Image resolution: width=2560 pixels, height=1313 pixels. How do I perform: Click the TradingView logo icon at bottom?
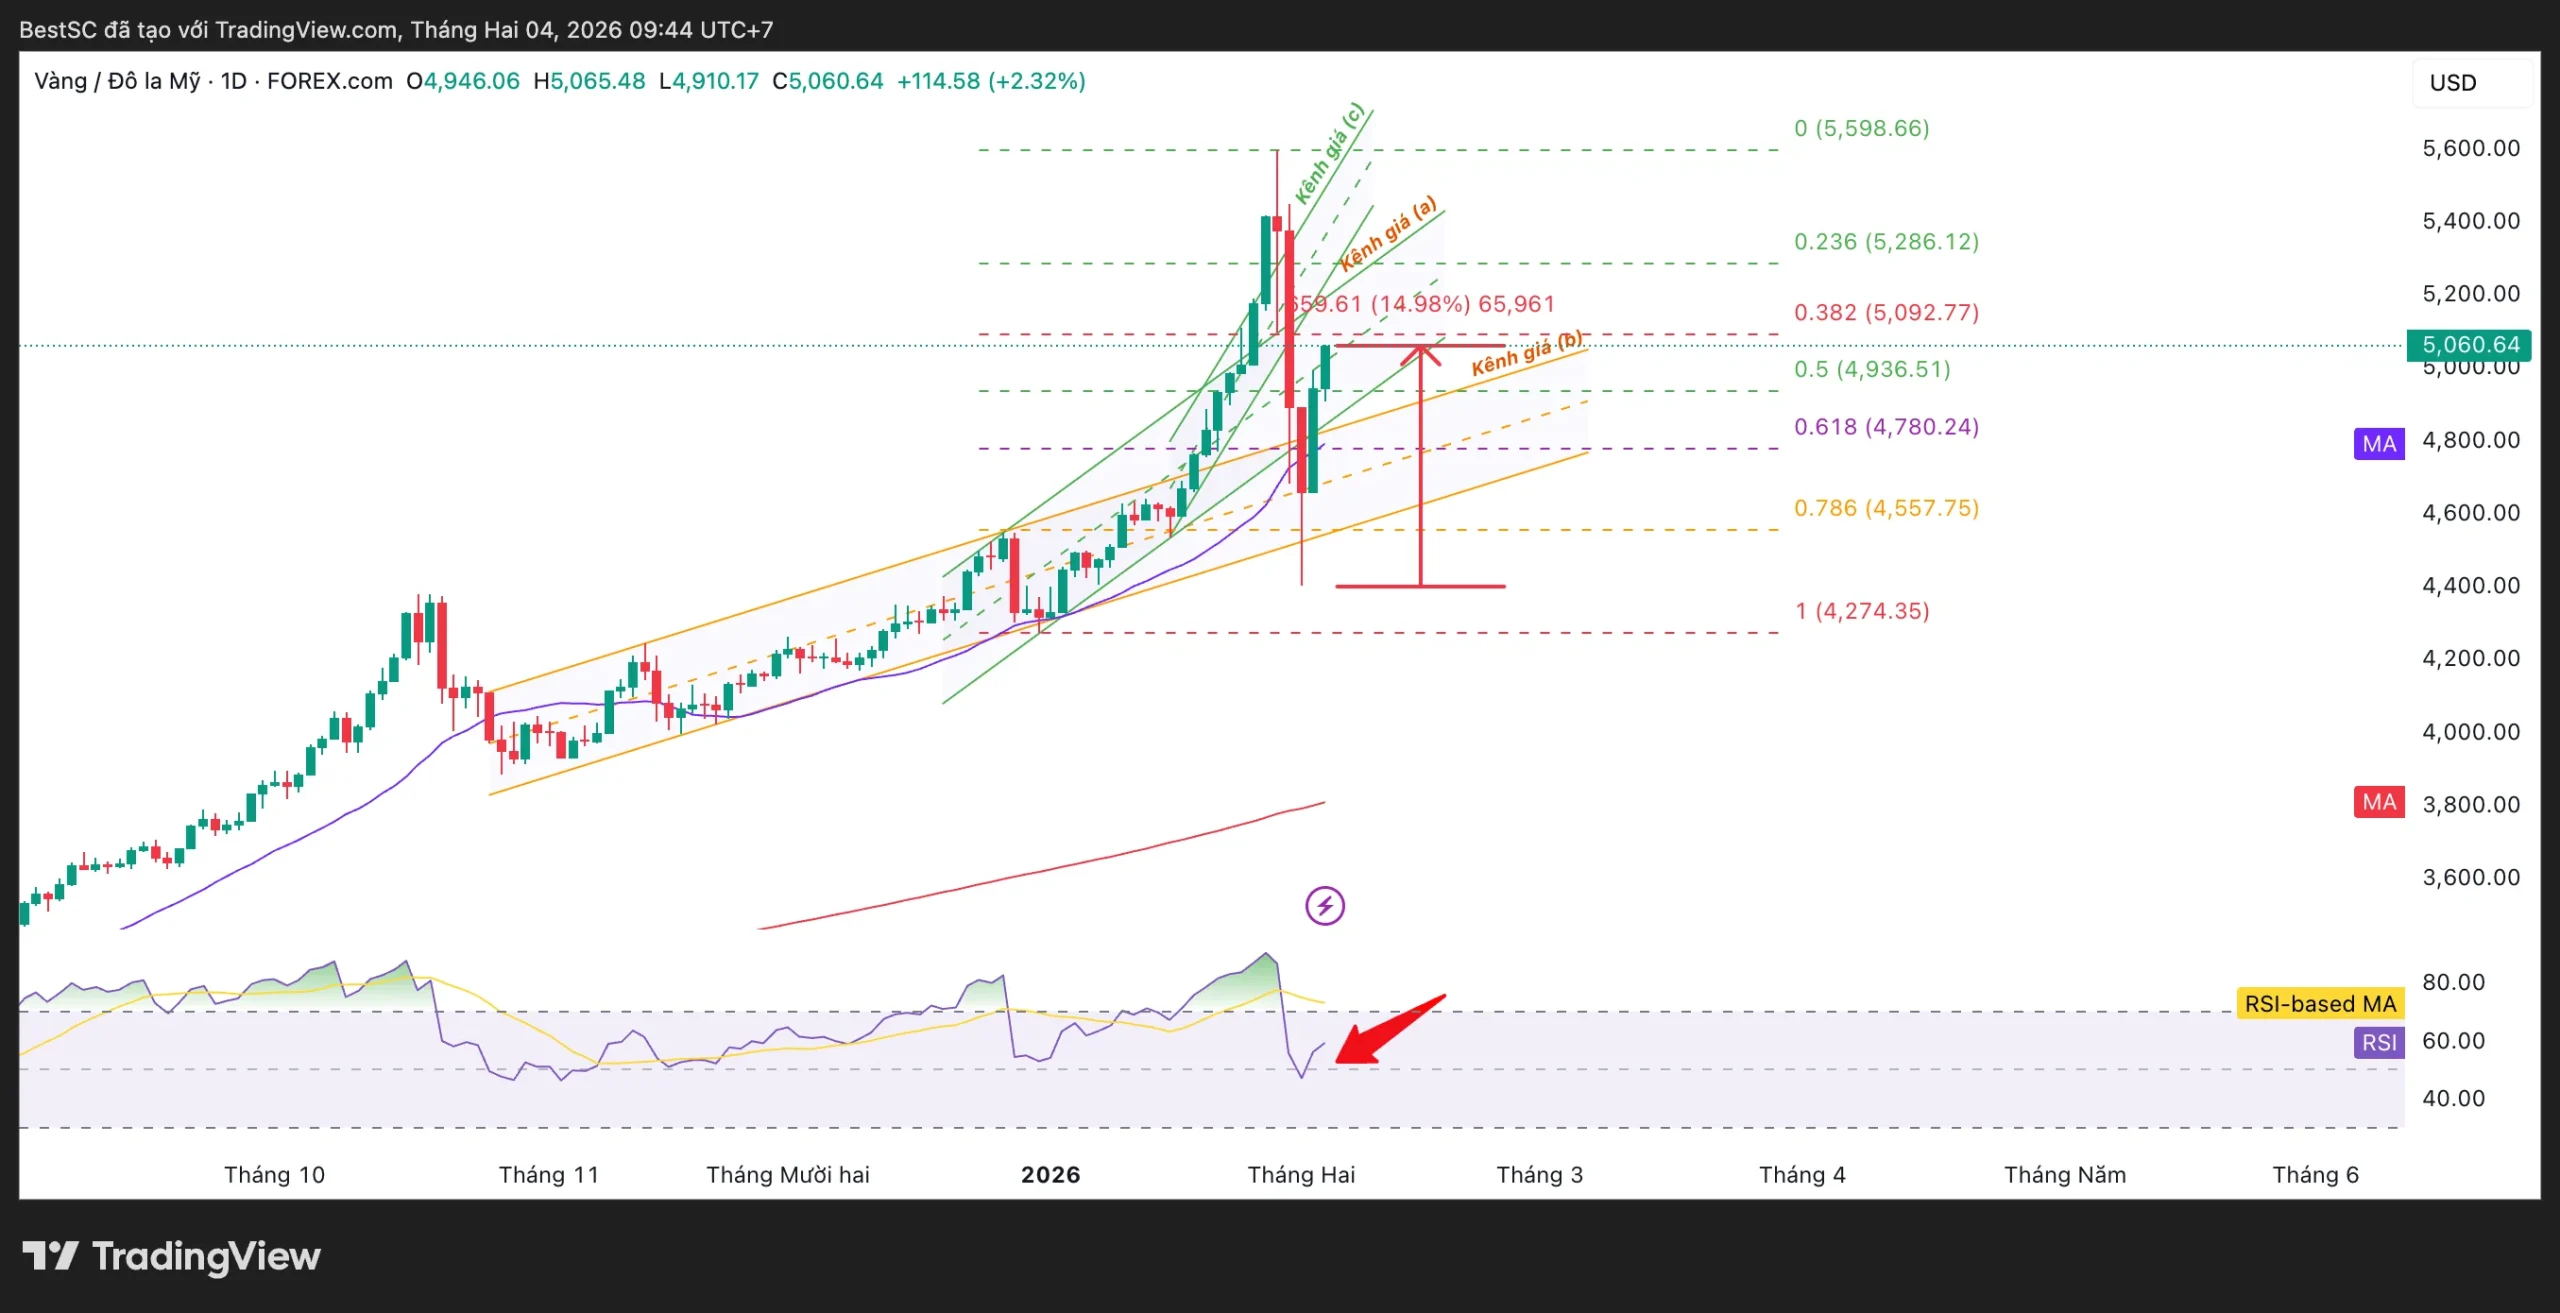[x=50, y=1255]
